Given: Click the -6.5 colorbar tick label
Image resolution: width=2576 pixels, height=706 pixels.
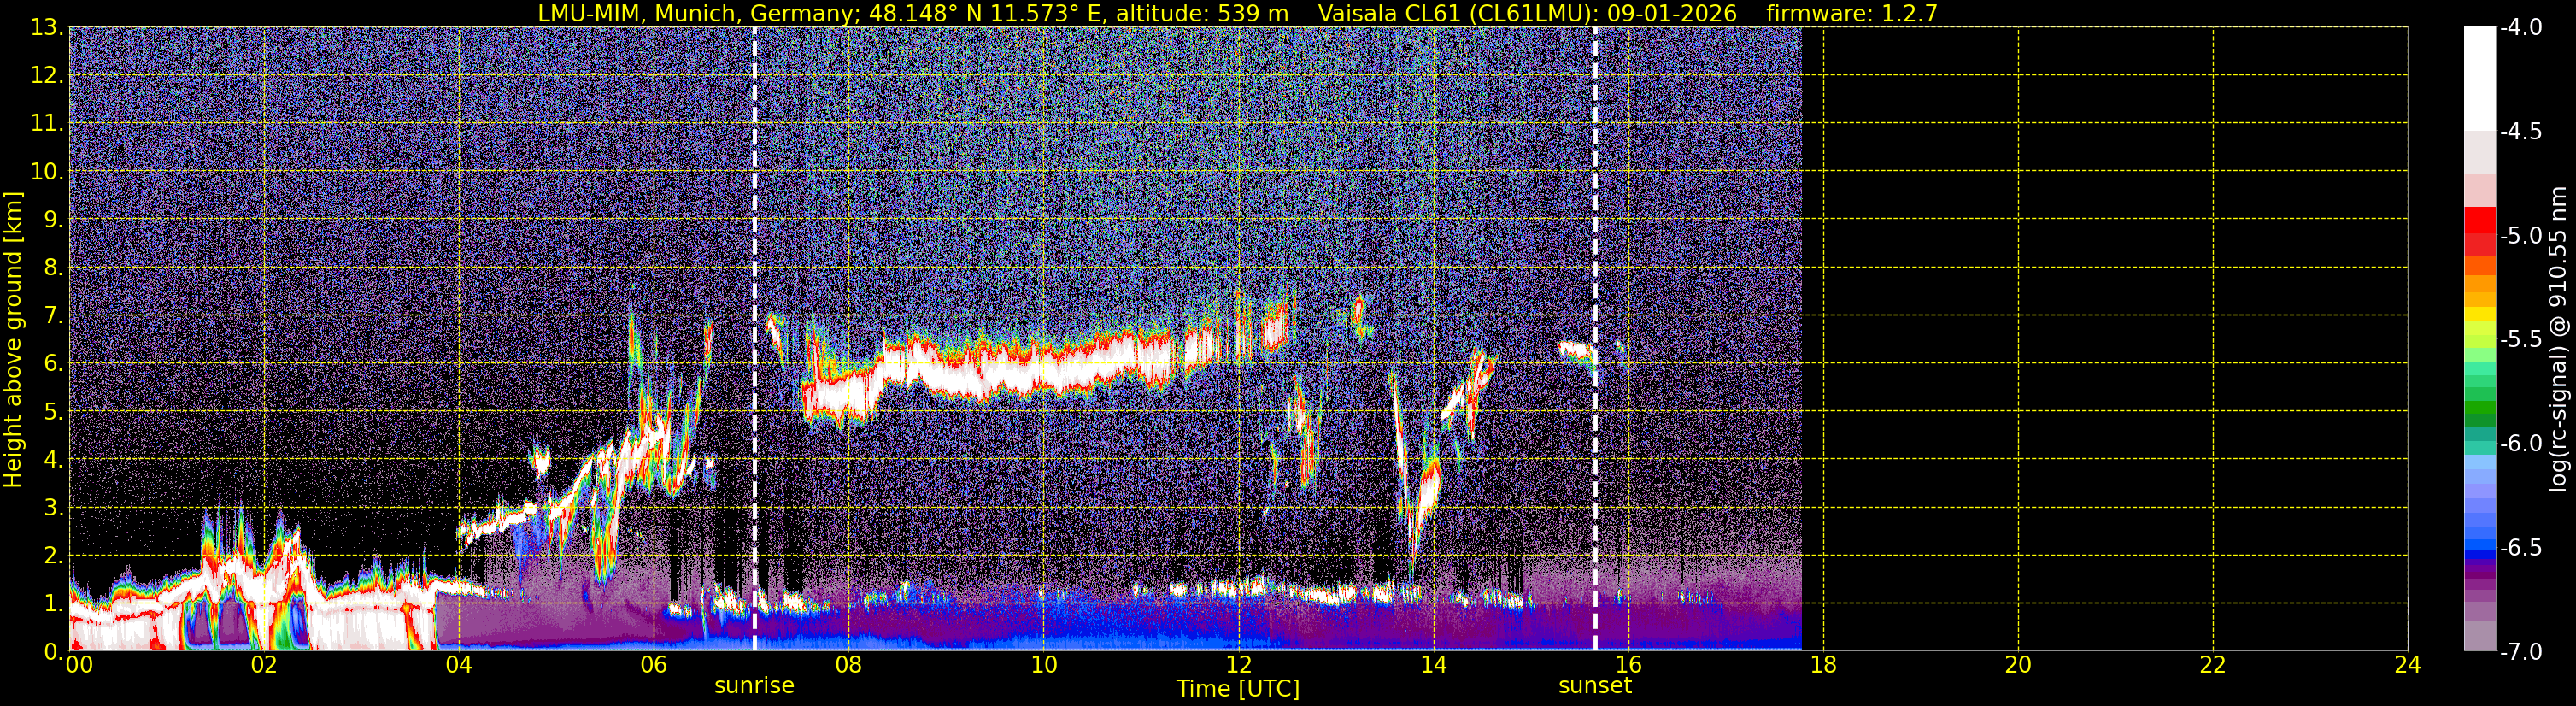Looking at the screenshot, I should click(x=2520, y=548).
